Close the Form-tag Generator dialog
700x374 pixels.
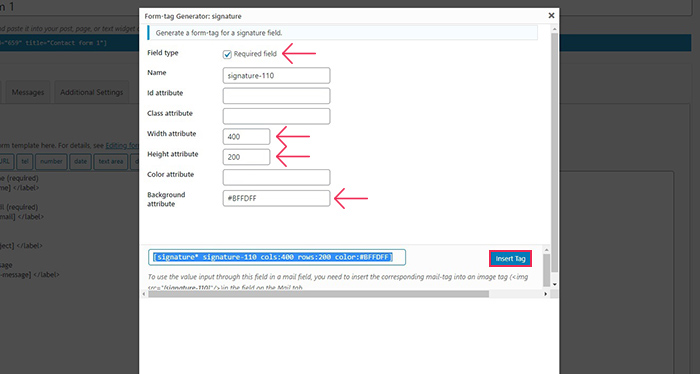(x=551, y=16)
